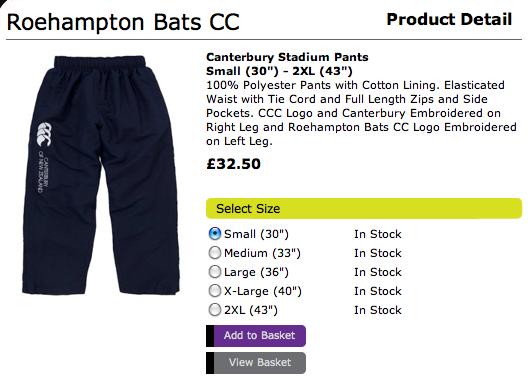Choose the 2XL (43") size radio button

pyautogui.click(x=214, y=310)
